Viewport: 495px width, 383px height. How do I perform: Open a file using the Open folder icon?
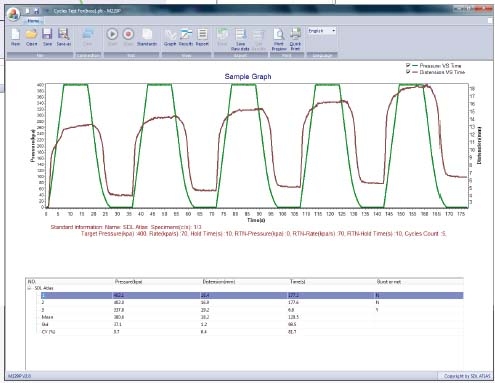click(31, 37)
